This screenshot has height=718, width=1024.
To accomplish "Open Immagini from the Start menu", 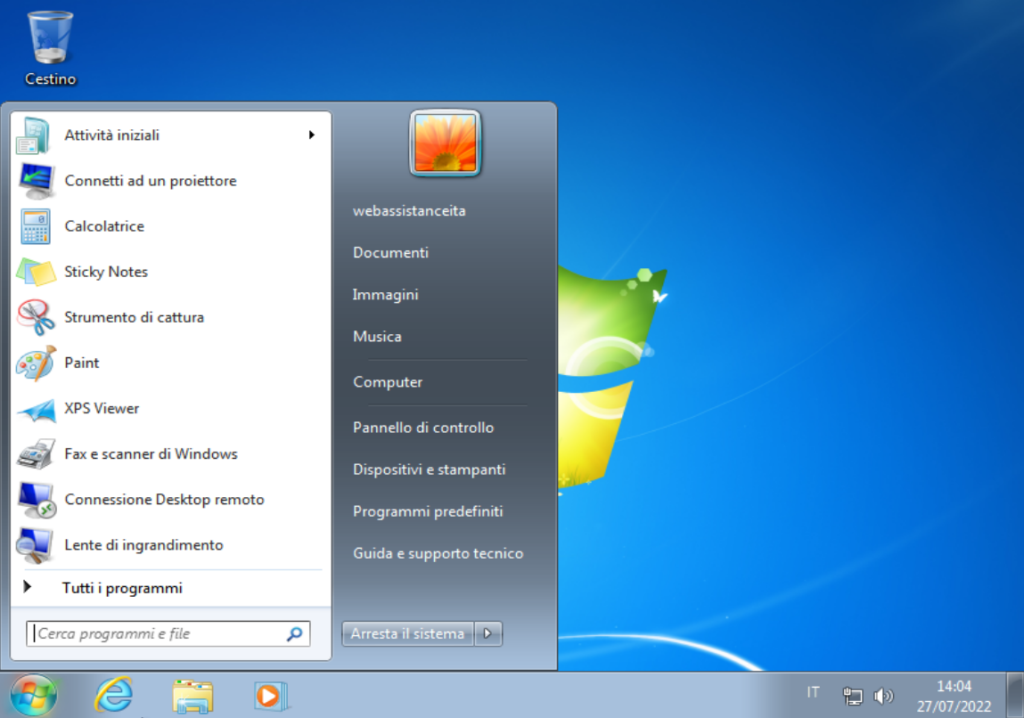I will tap(385, 295).
